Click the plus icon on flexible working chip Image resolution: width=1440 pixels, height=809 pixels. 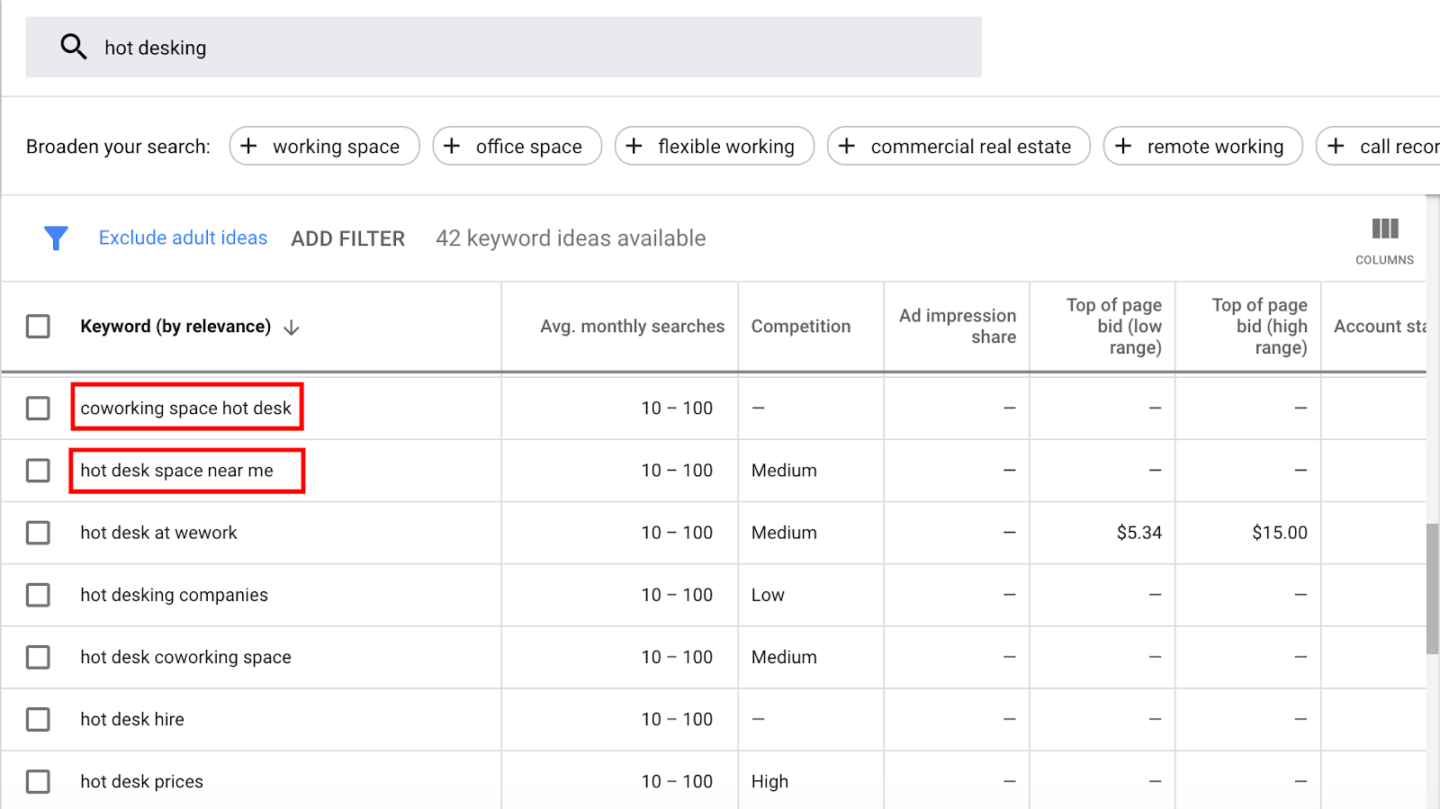[633, 146]
